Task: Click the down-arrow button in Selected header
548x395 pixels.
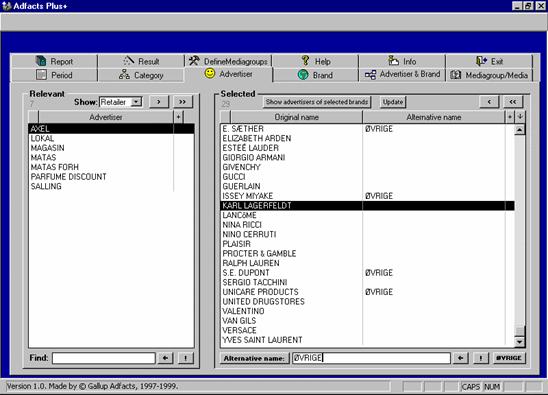Action: pyautogui.click(x=520, y=117)
